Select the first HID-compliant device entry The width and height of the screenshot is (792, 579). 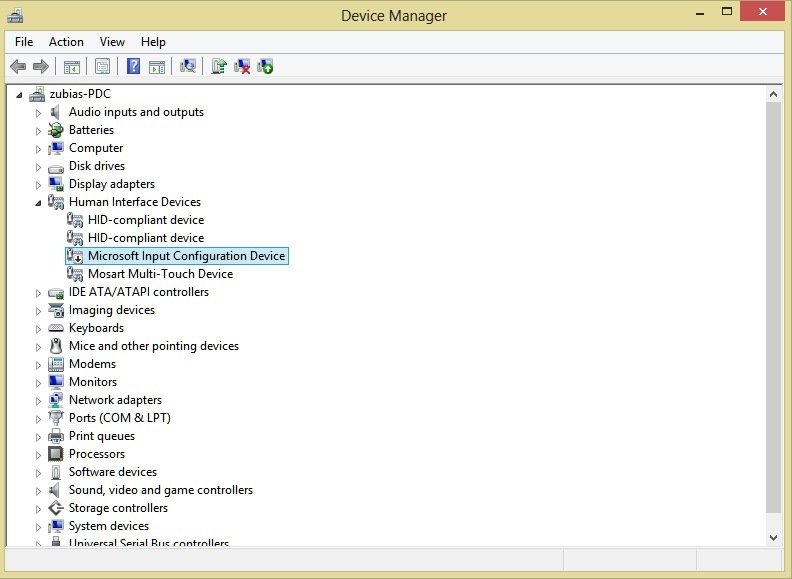146,220
